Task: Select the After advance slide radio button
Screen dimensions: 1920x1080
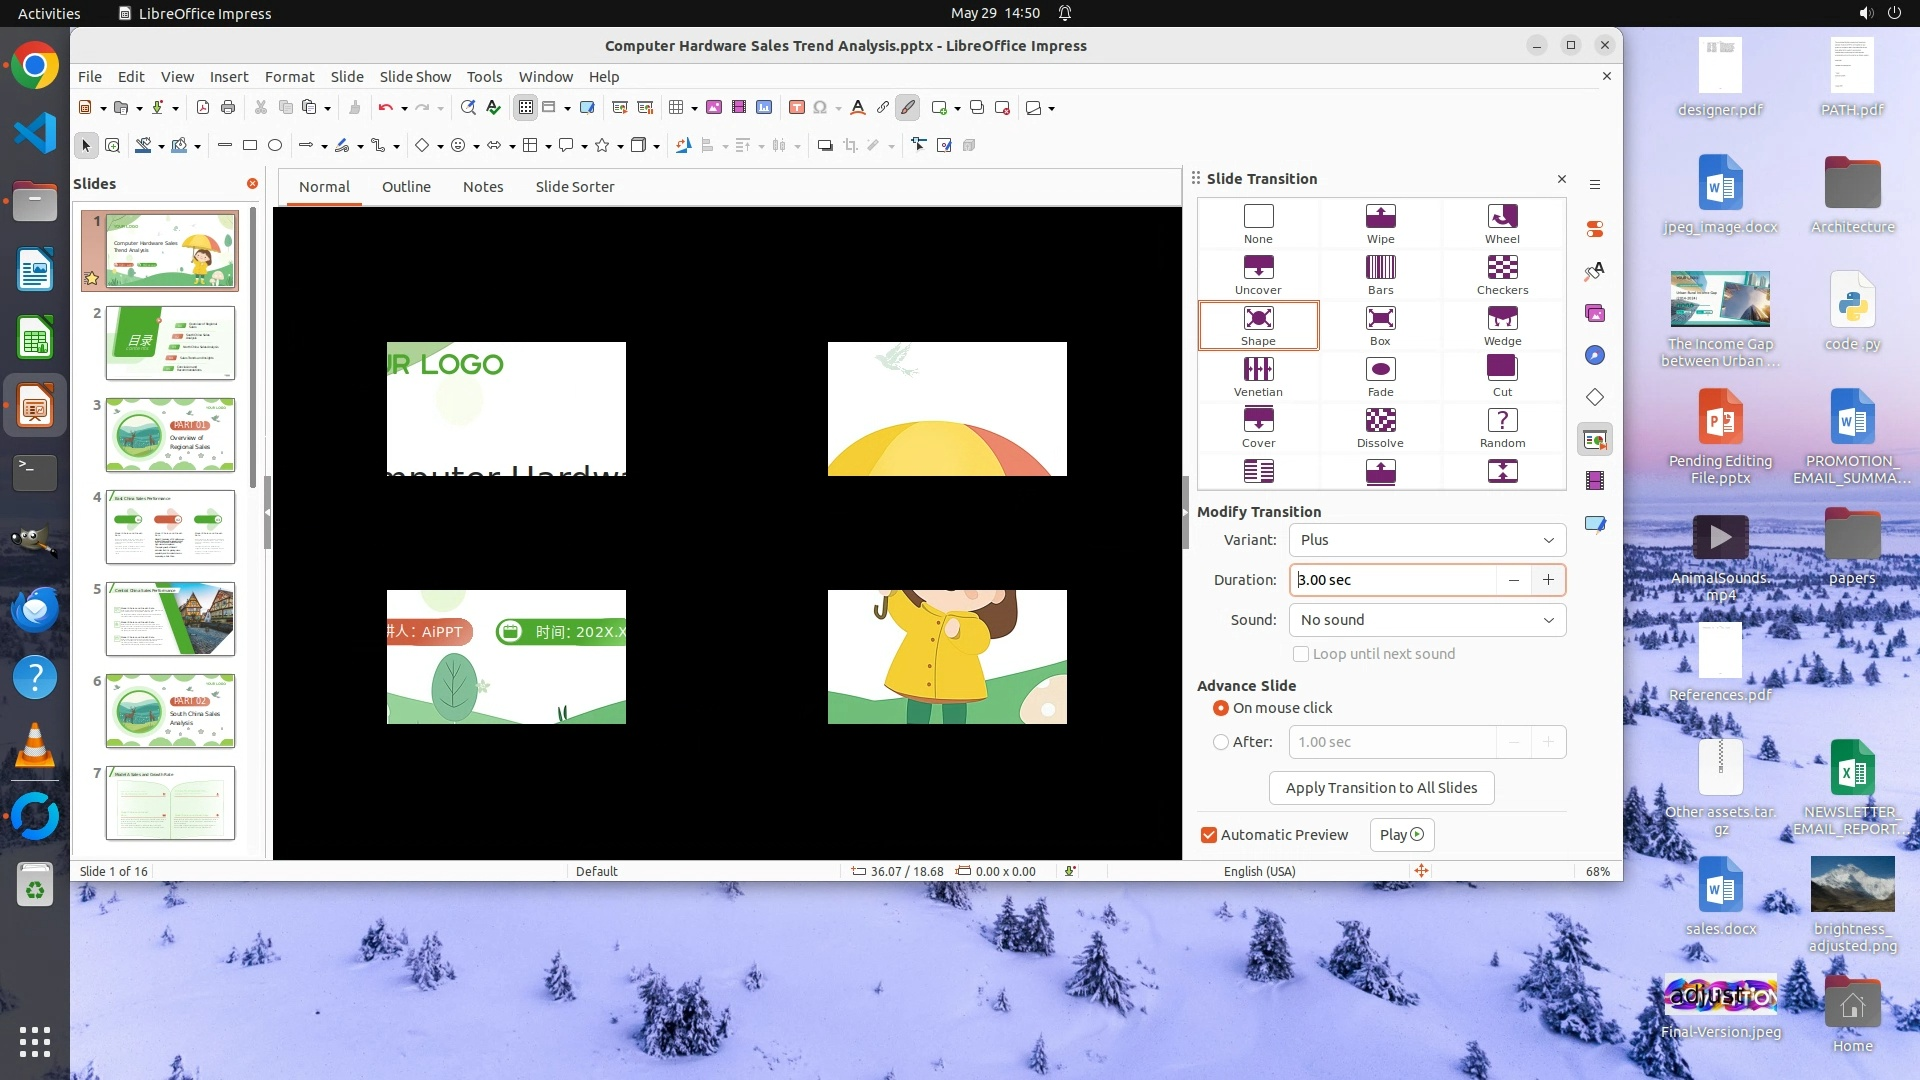Action: [x=1221, y=742]
